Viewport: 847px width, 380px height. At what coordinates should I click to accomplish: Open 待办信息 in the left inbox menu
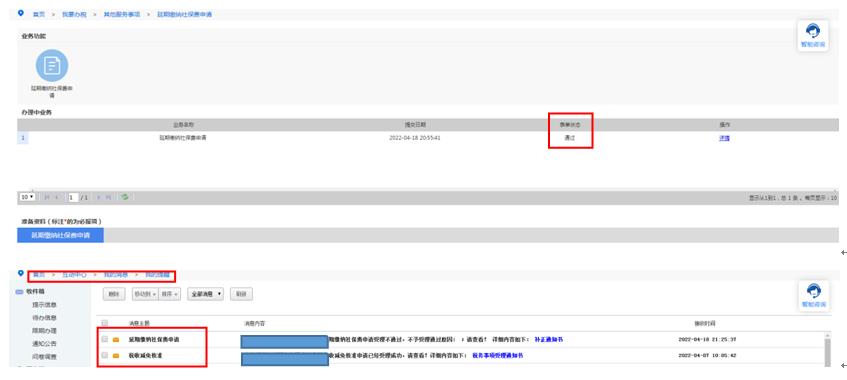[x=44, y=318]
